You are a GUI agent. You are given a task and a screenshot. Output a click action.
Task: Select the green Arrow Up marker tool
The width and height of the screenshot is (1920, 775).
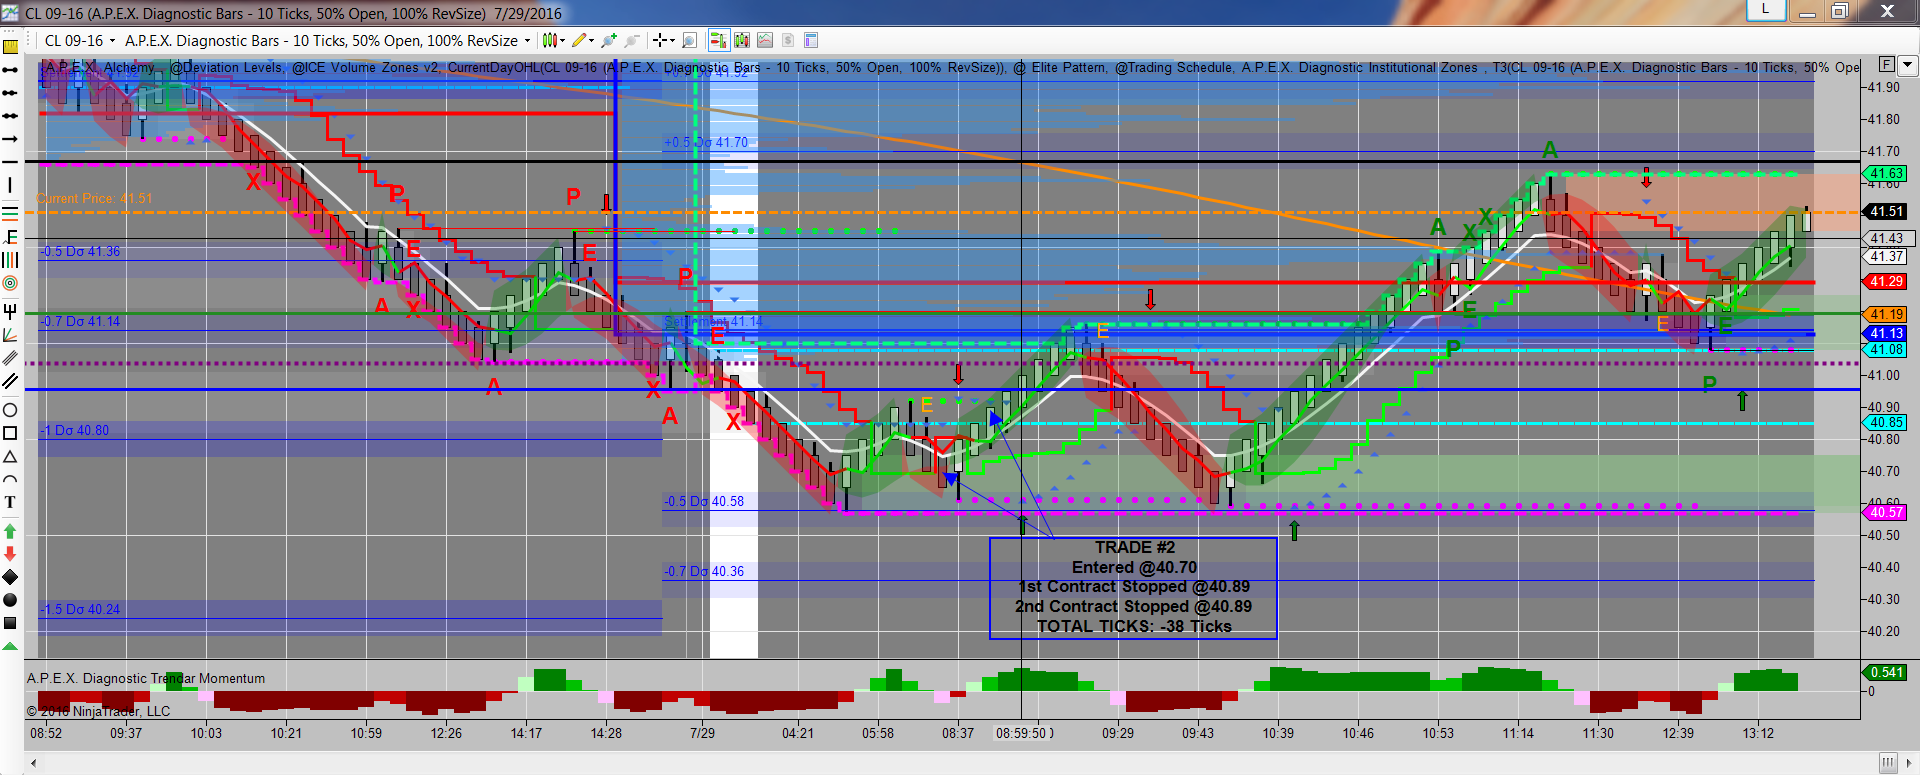(x=10, y=531)
